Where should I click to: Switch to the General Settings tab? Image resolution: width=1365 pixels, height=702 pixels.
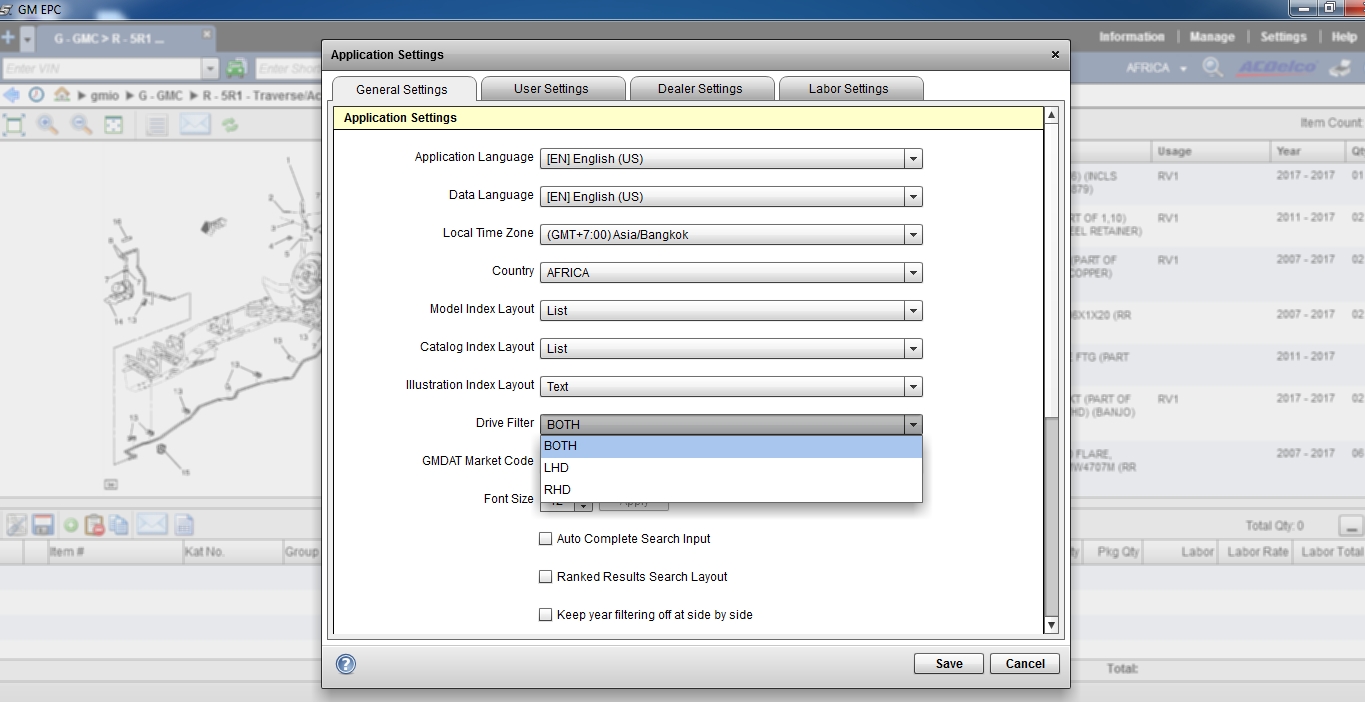[x=402, y=89]
